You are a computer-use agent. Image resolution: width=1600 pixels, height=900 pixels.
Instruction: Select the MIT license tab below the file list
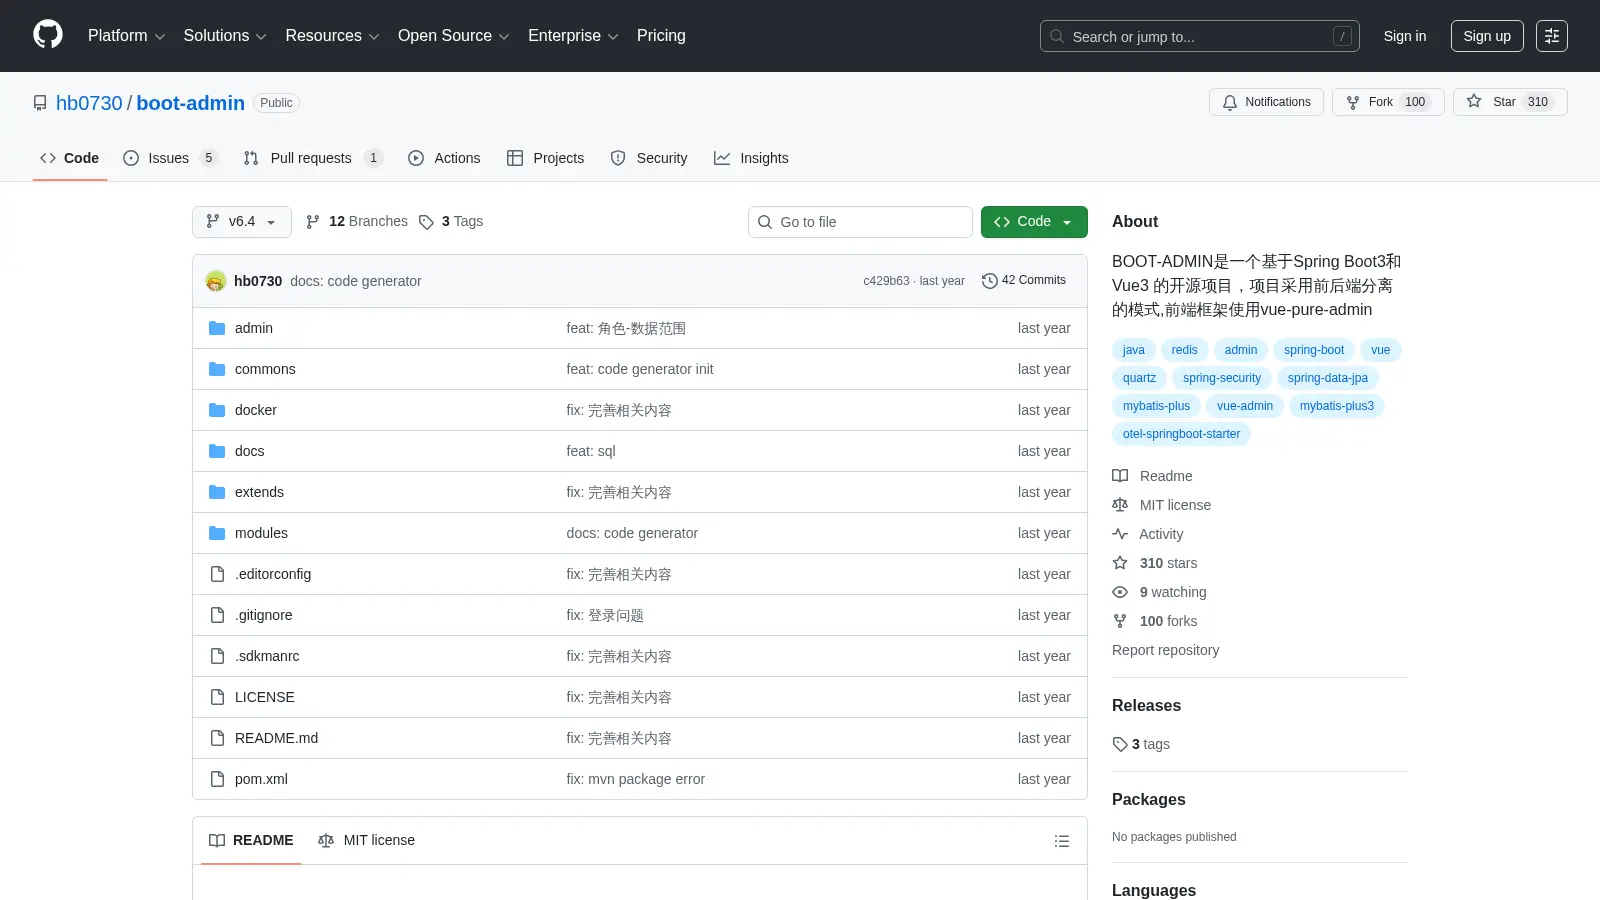[366, 841]
